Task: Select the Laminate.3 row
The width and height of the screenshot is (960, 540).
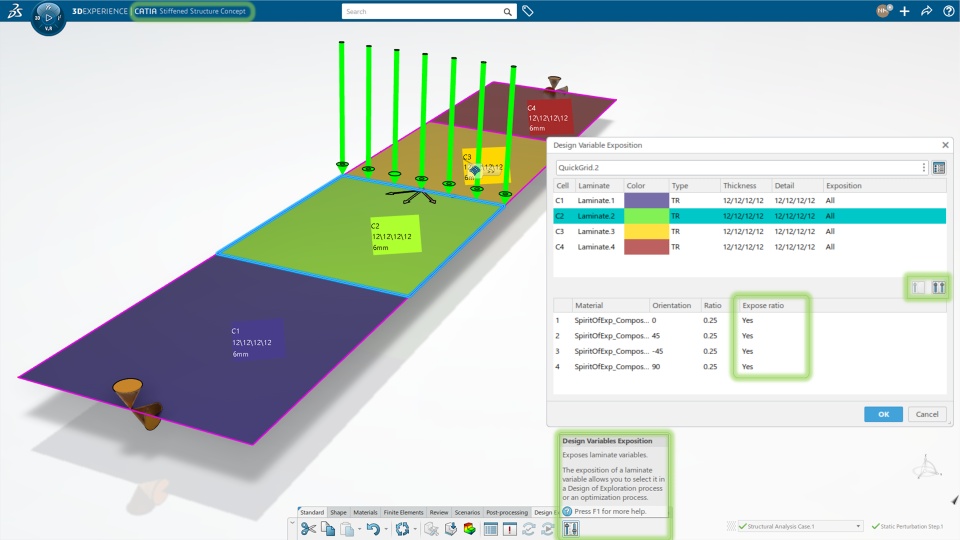Action: point(749,231)
